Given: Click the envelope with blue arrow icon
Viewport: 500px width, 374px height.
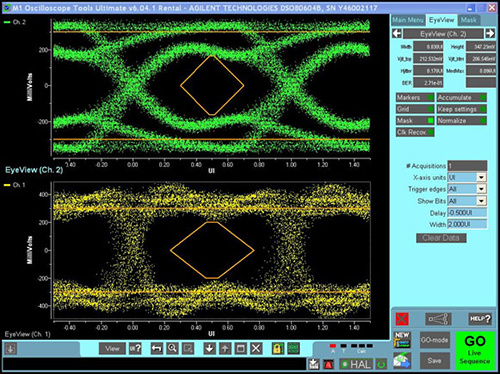Looking at the screenshot, I should [402, 361].
